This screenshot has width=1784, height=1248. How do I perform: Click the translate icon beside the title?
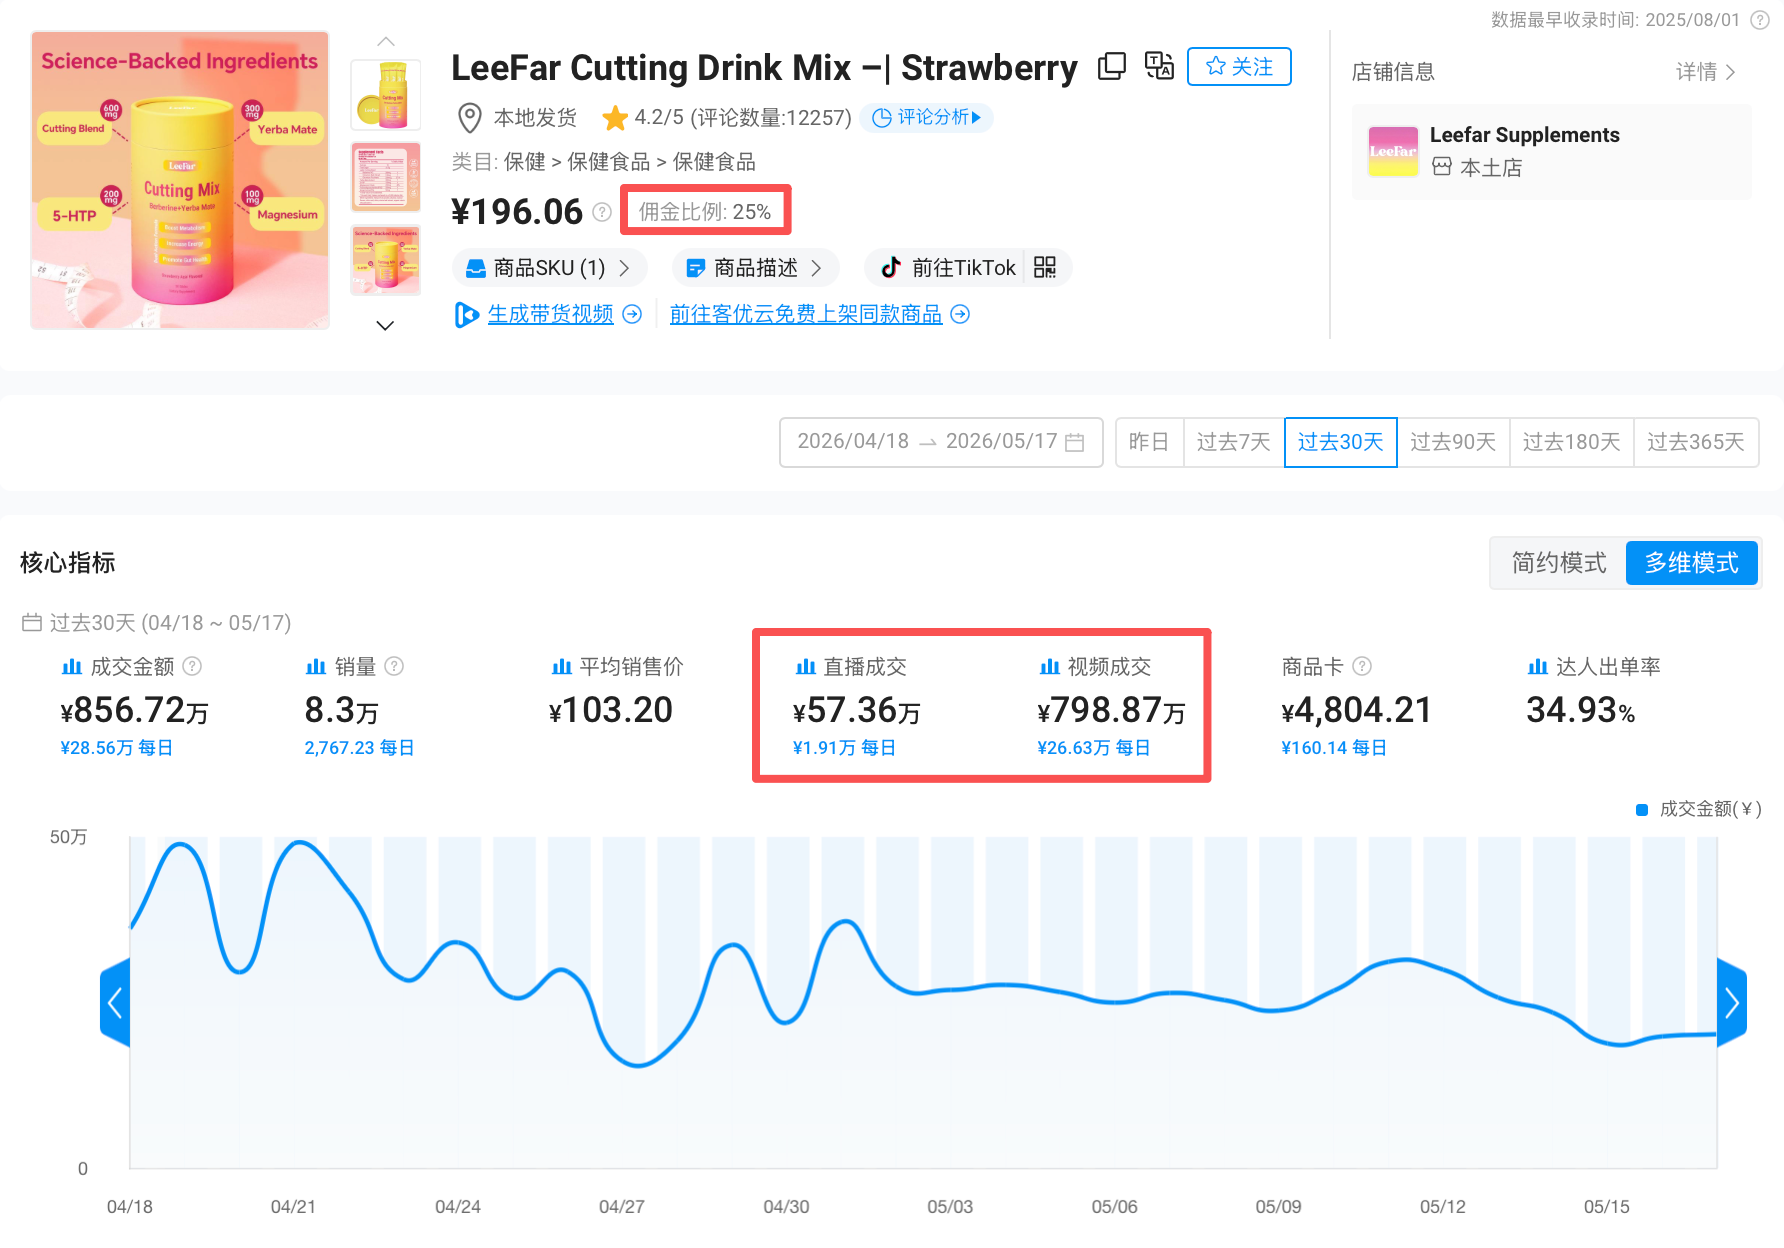coord(1159,66)
